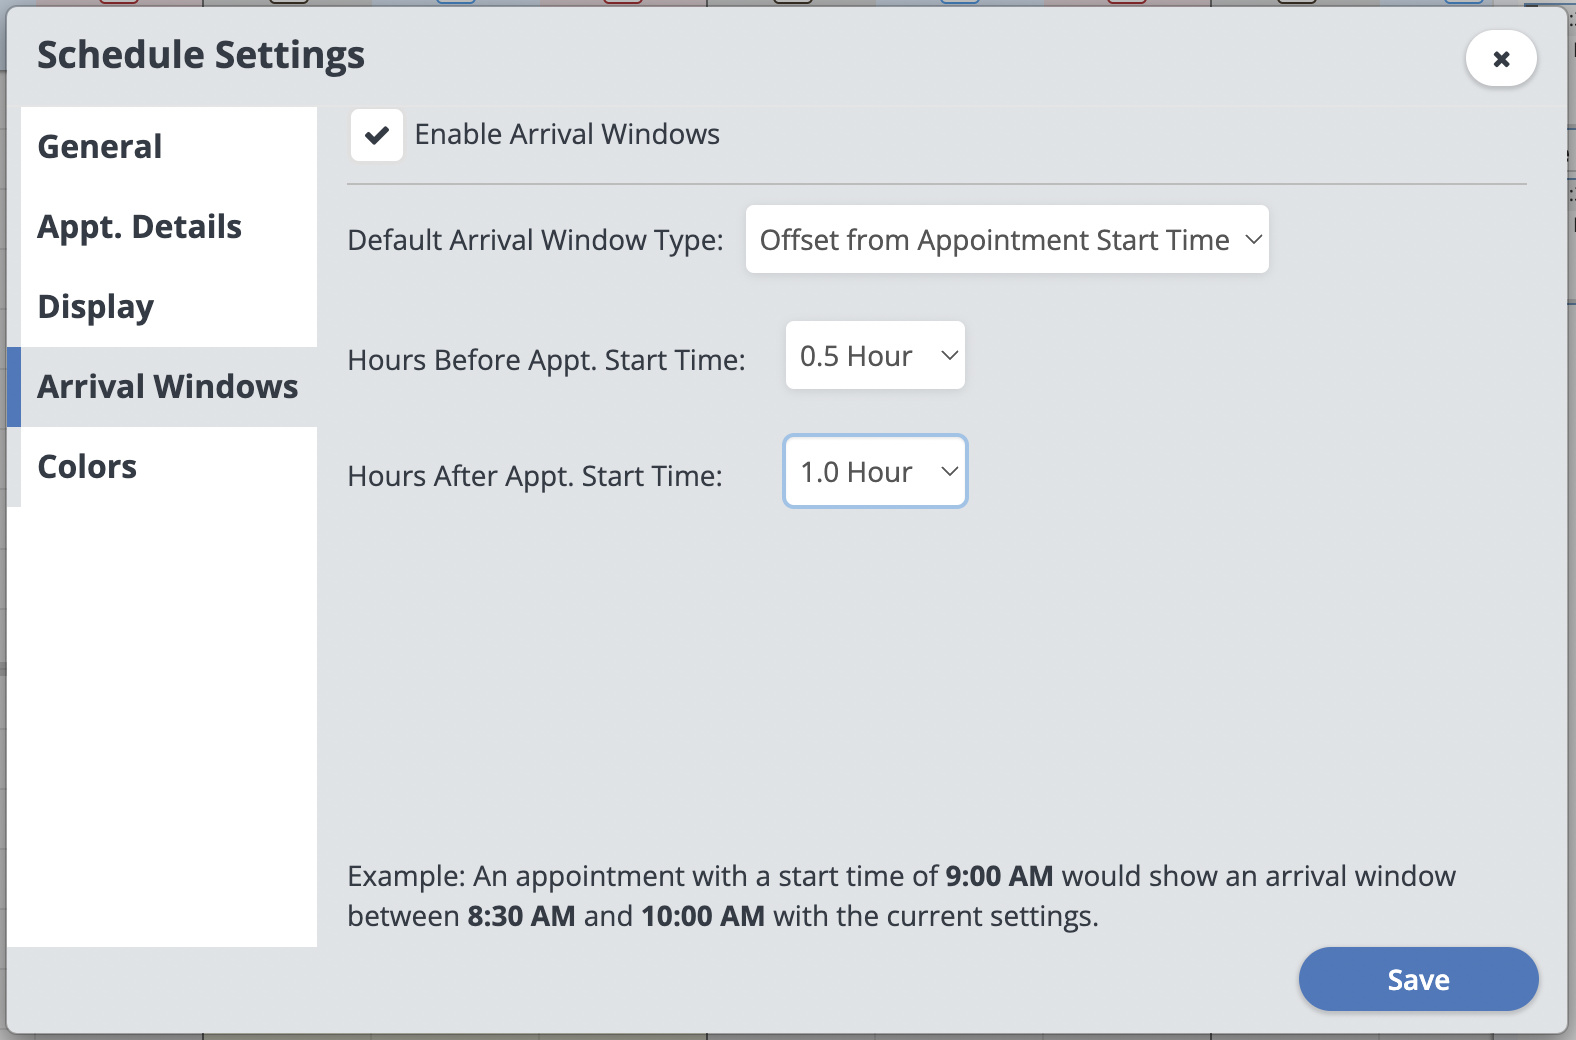Click chevron arrow on Offset from Appointment dropdown
Image resolution: width=1576 pixels, height=1040 pixels.
point(1253,240)
